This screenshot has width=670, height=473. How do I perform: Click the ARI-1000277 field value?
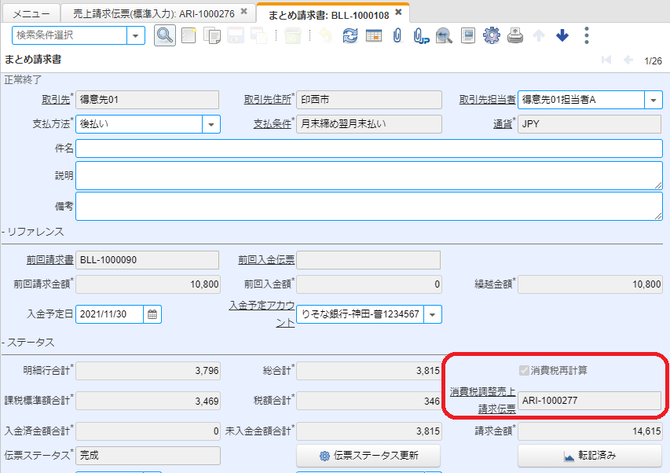(x=590, y=401)
